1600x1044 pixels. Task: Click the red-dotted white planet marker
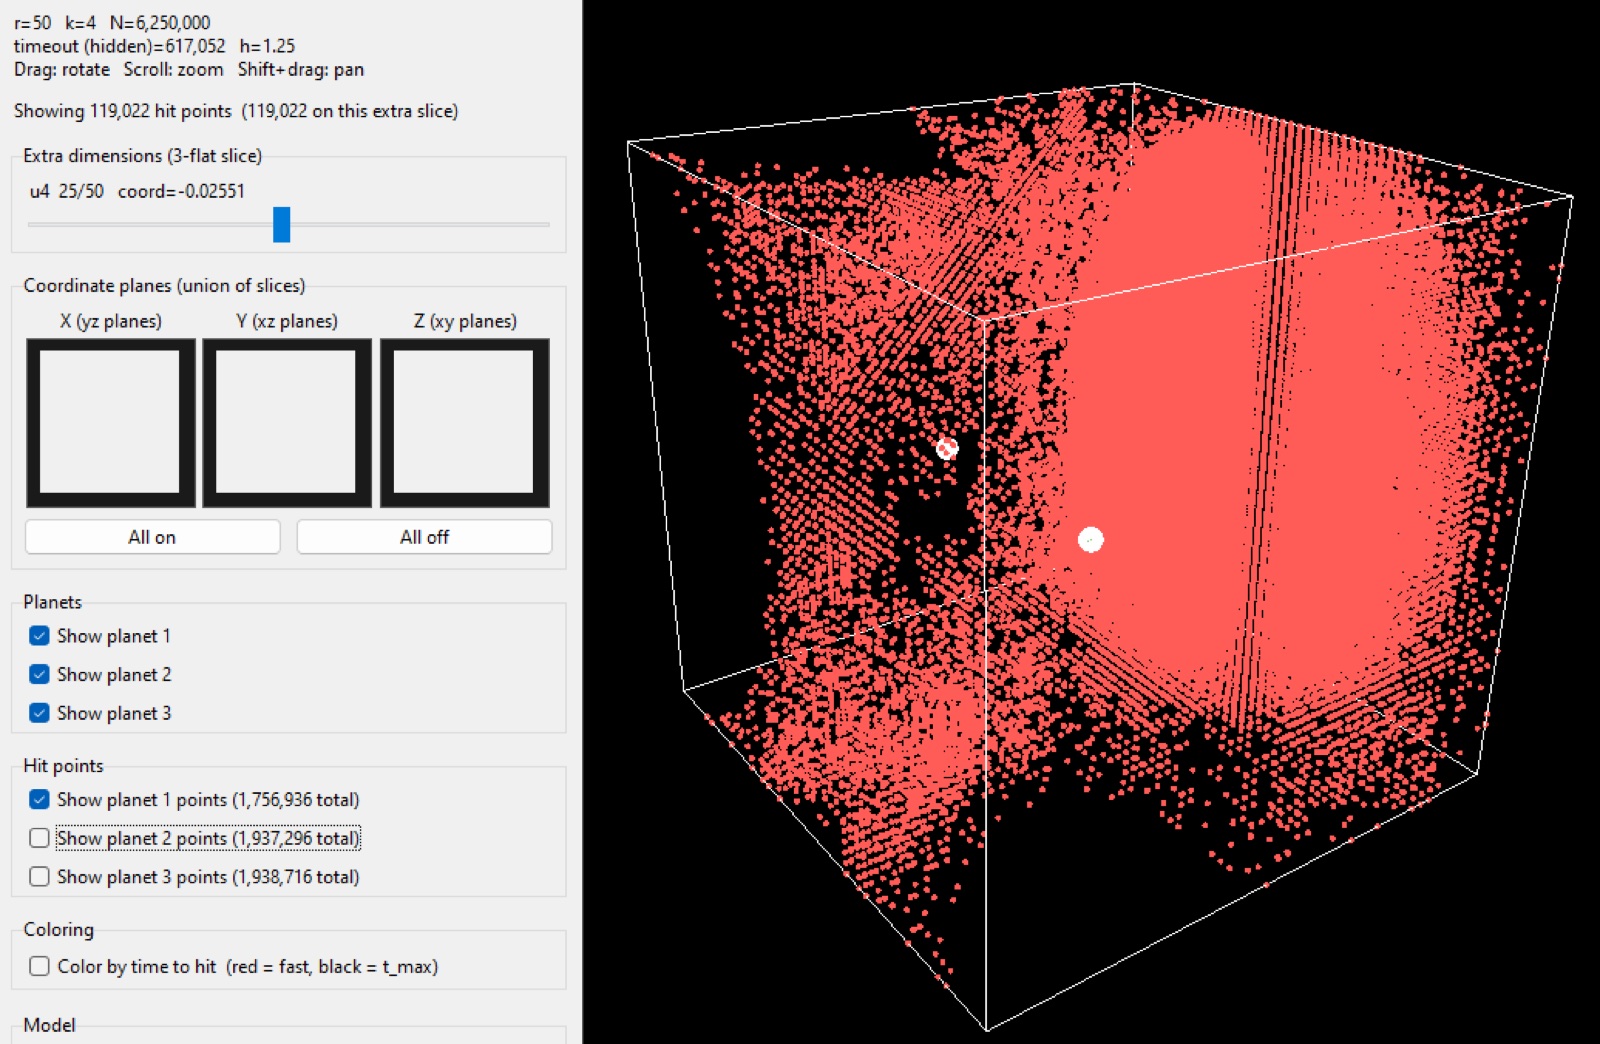tap(947, 448)
